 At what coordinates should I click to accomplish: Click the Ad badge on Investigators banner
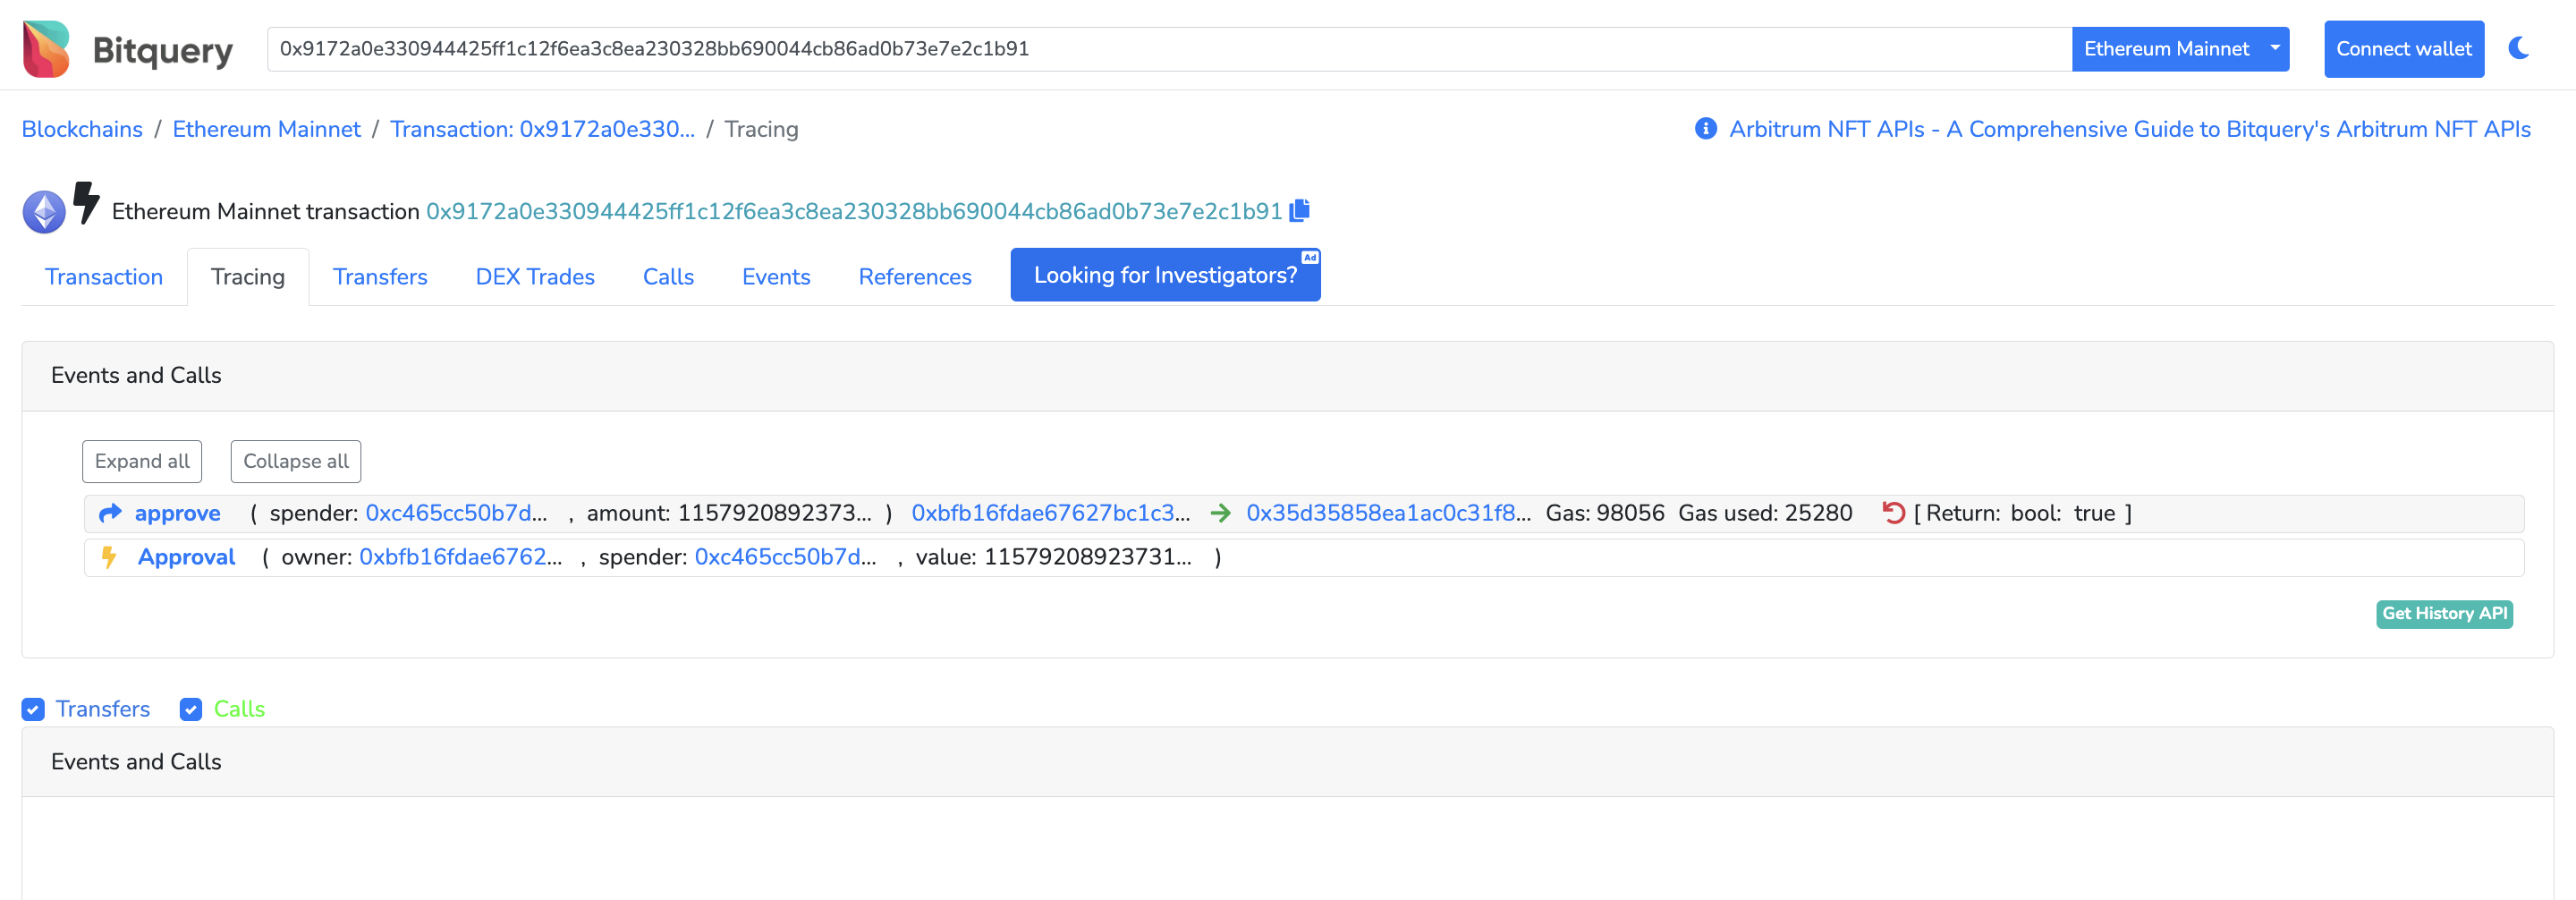(x=1309, y=258)
